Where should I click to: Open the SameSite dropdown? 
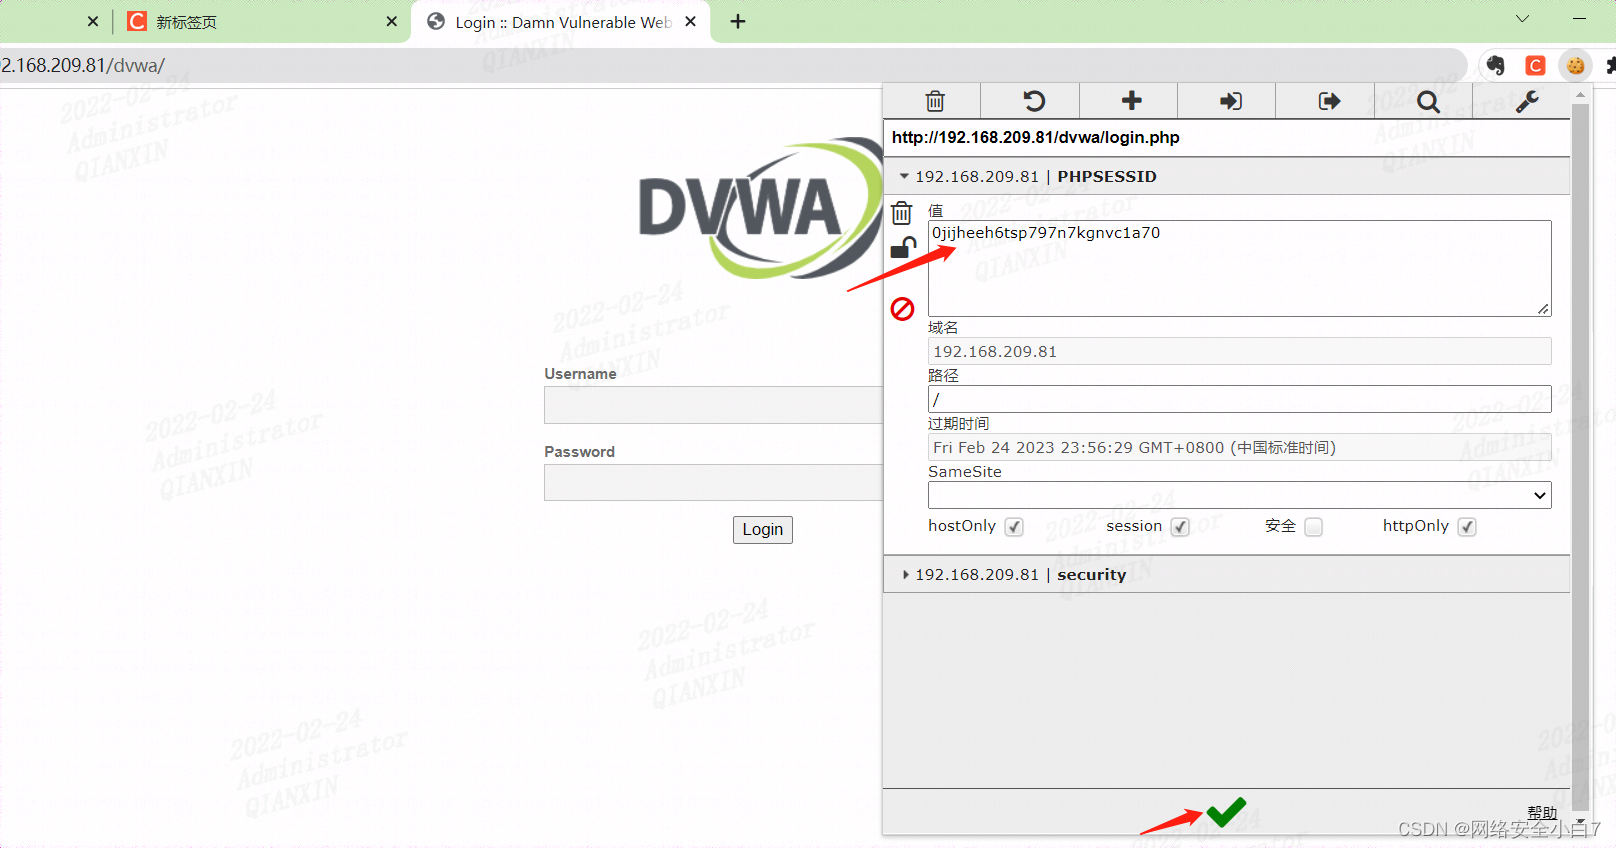[x=1240, y=495]
